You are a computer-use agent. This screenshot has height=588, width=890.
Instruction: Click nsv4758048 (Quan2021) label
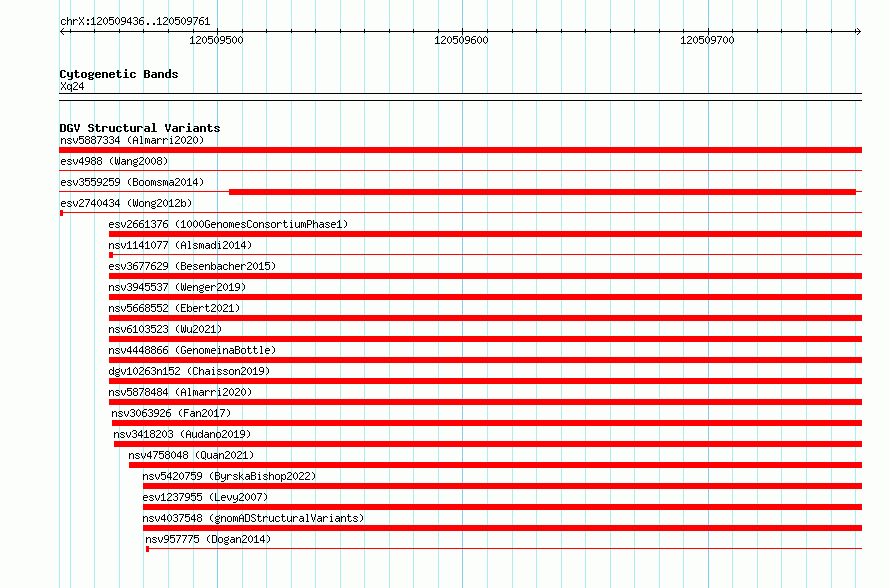click(191, 455)
